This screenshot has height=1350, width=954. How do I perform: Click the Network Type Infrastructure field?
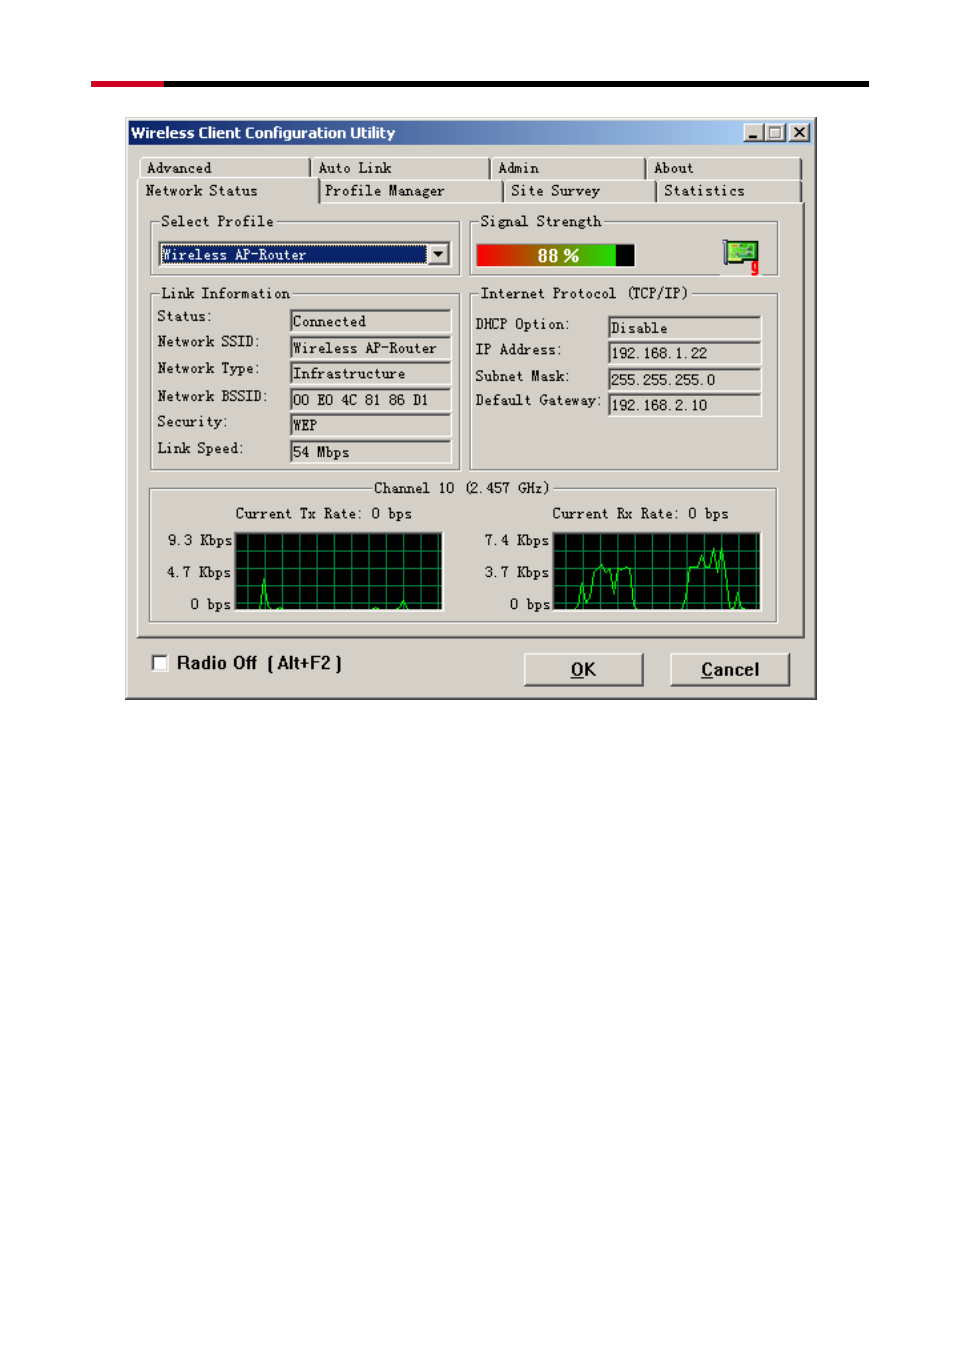click(x=371, y=373)
